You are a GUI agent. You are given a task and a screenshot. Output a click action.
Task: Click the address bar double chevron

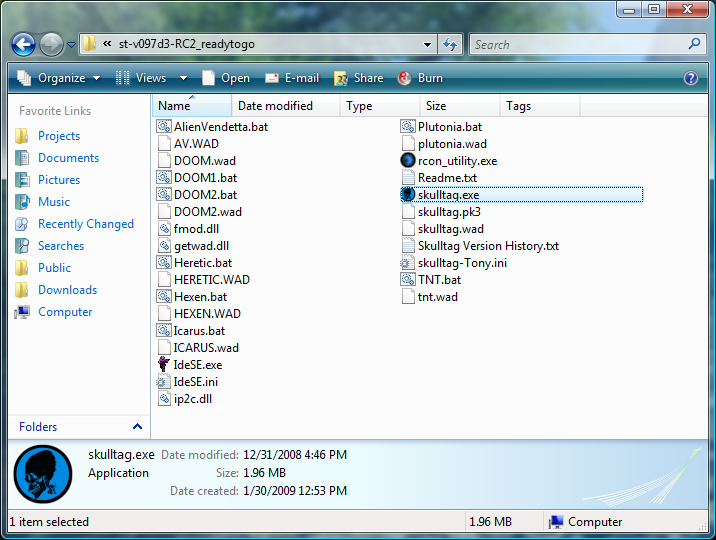(x=107, y=44)
